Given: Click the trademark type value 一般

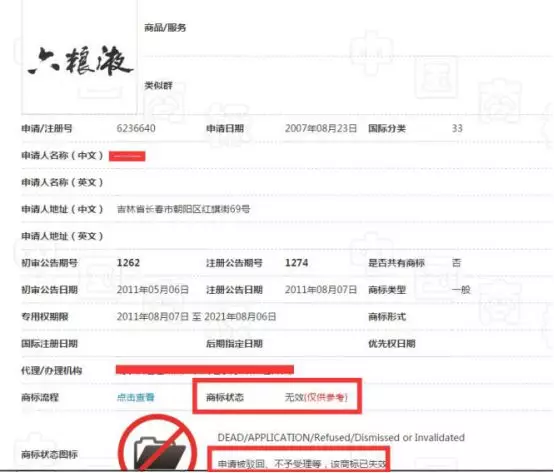Looking at the screenshot, I should [x=461, y=290].
